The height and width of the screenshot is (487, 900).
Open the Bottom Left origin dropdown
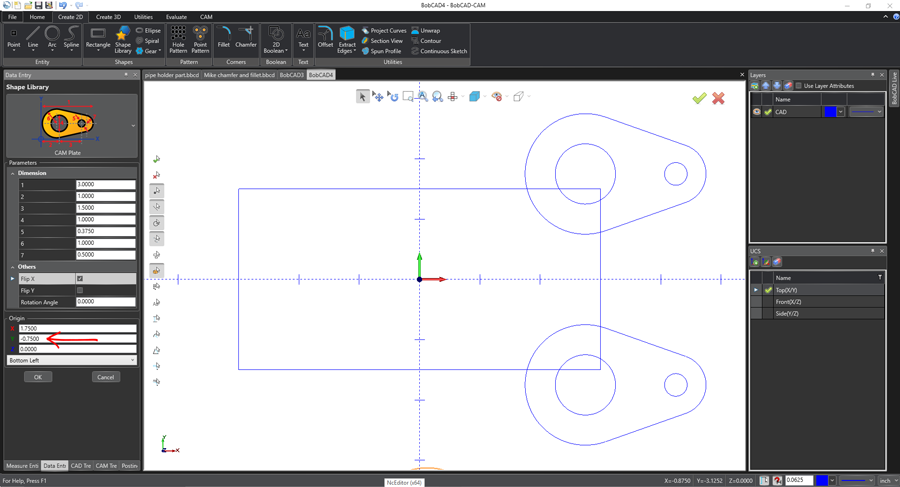tap(72, 360)
